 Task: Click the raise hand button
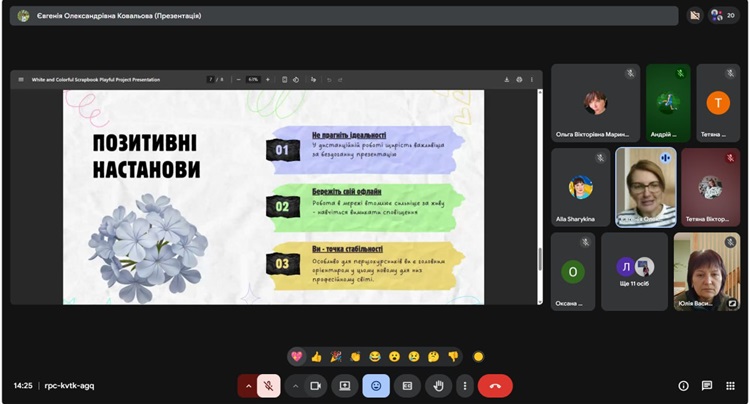[437, 385]
